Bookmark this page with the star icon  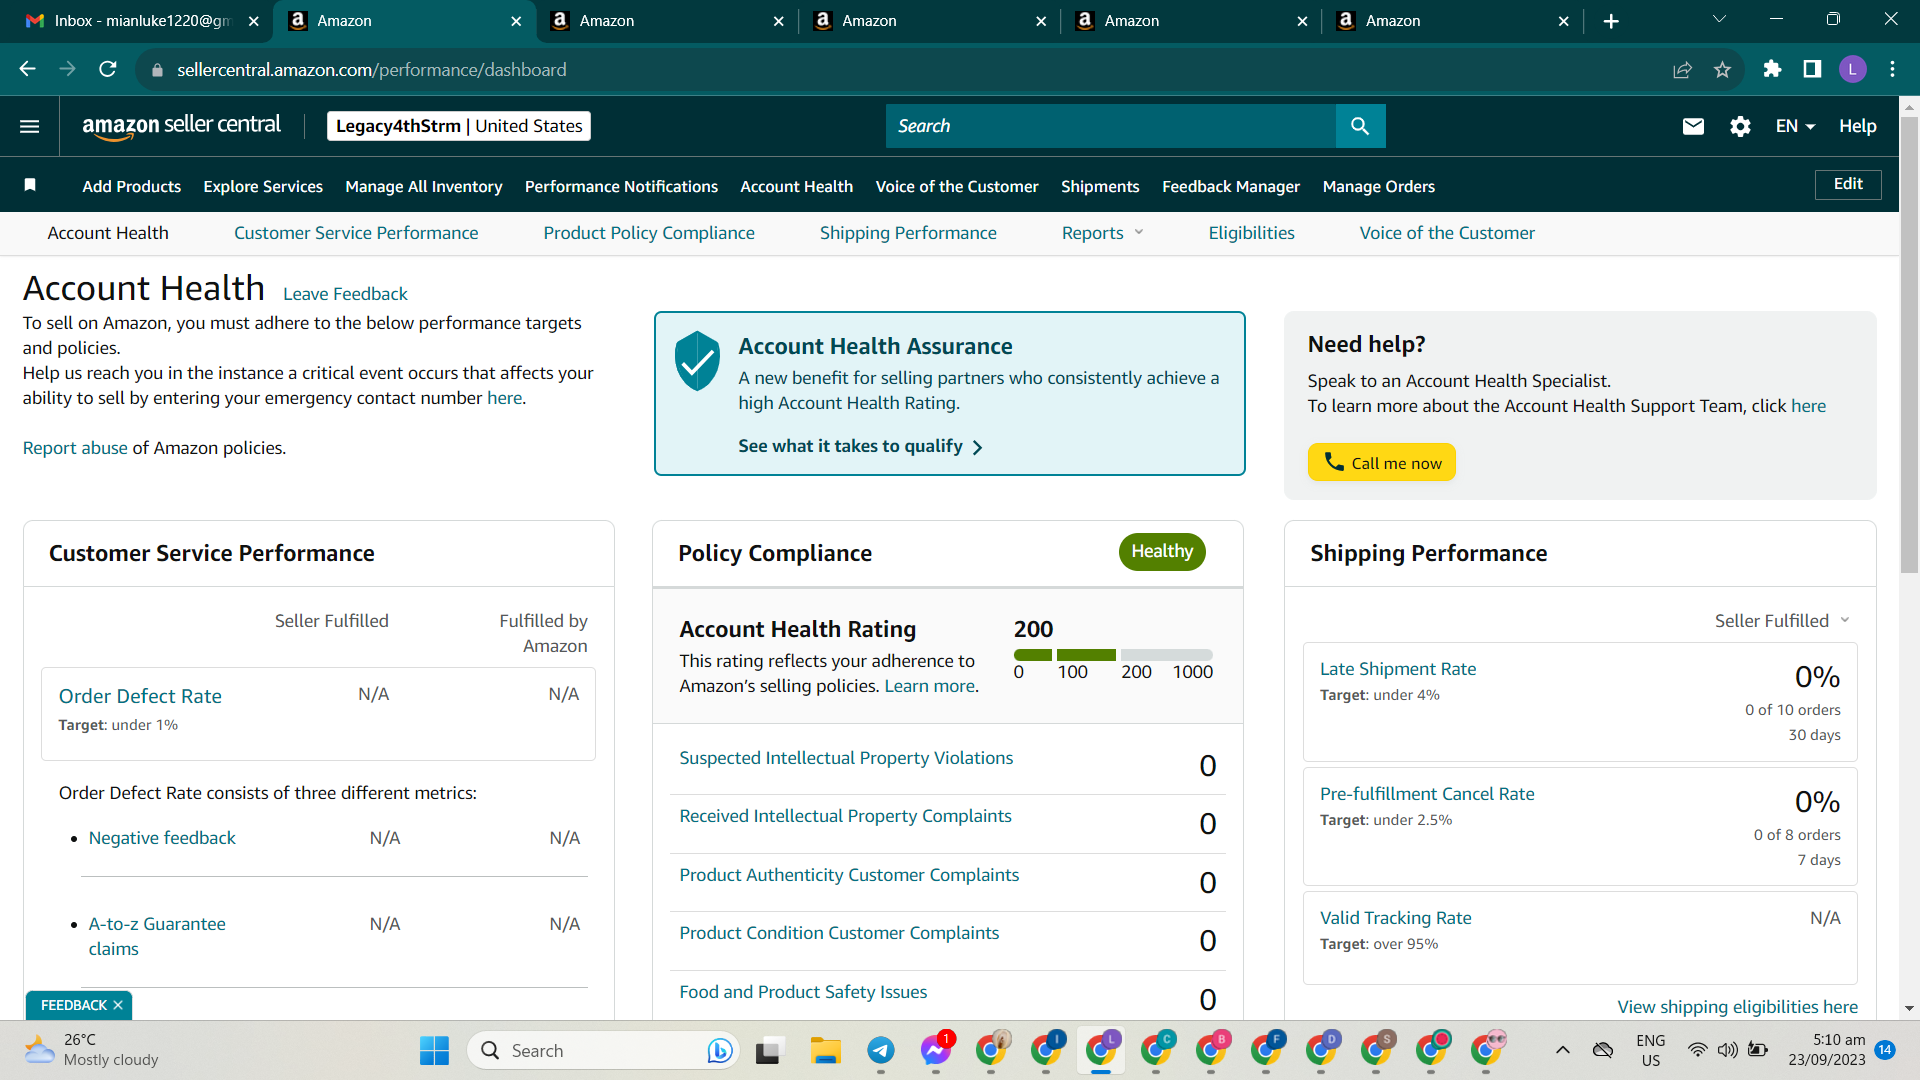(x=1722, y=69)
